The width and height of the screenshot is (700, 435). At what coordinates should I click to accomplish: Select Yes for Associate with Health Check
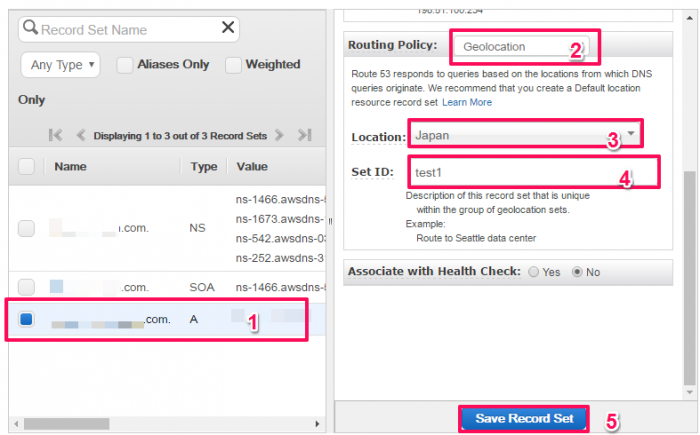533,272
